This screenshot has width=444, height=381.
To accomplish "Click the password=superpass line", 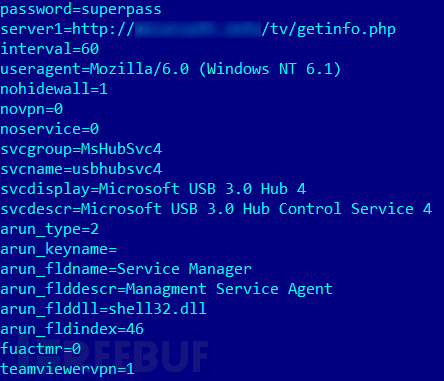I will point(81,10).
